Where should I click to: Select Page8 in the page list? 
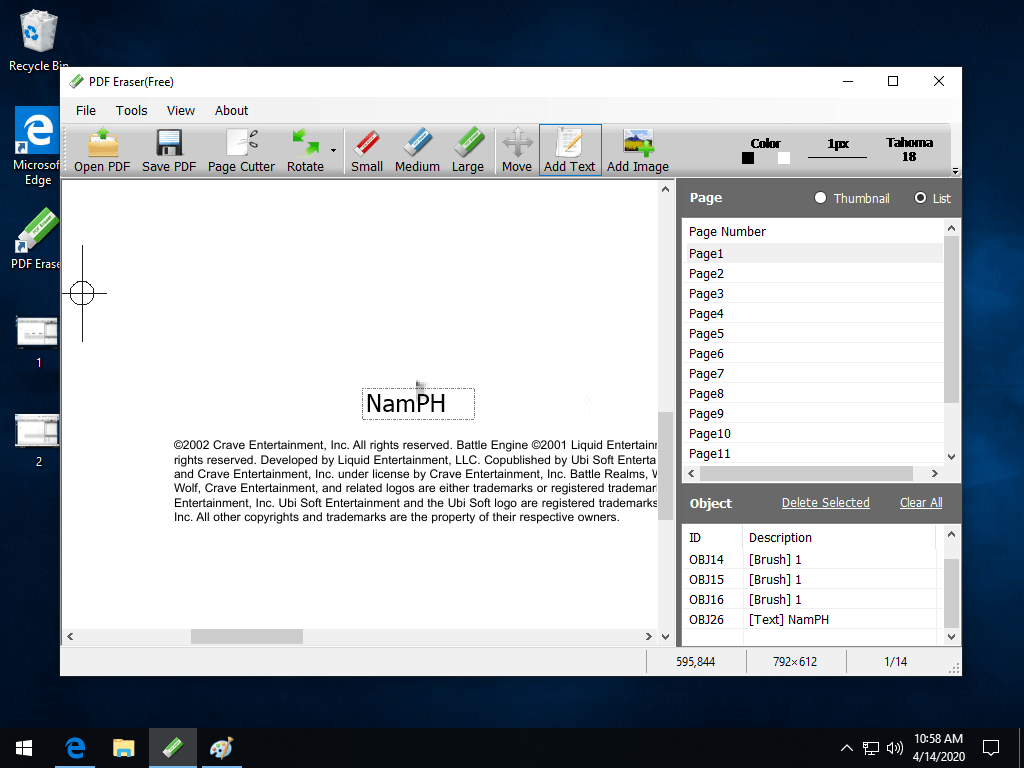(814, 394)
